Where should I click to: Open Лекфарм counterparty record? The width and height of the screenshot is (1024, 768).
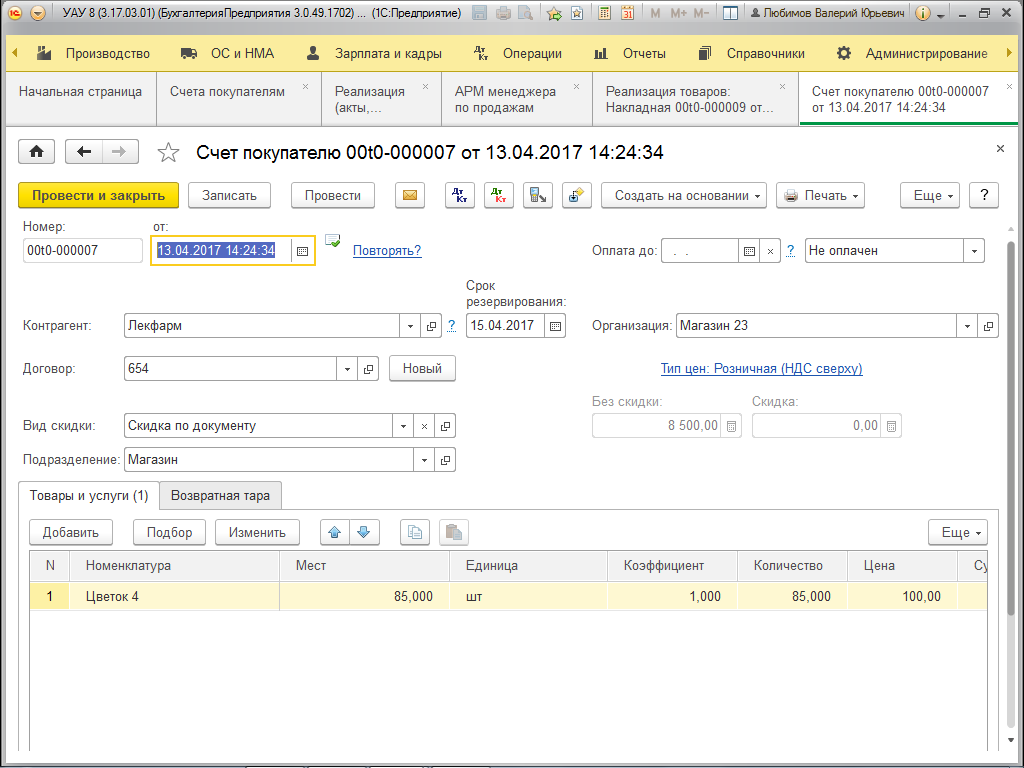click(x=431, y=326)
